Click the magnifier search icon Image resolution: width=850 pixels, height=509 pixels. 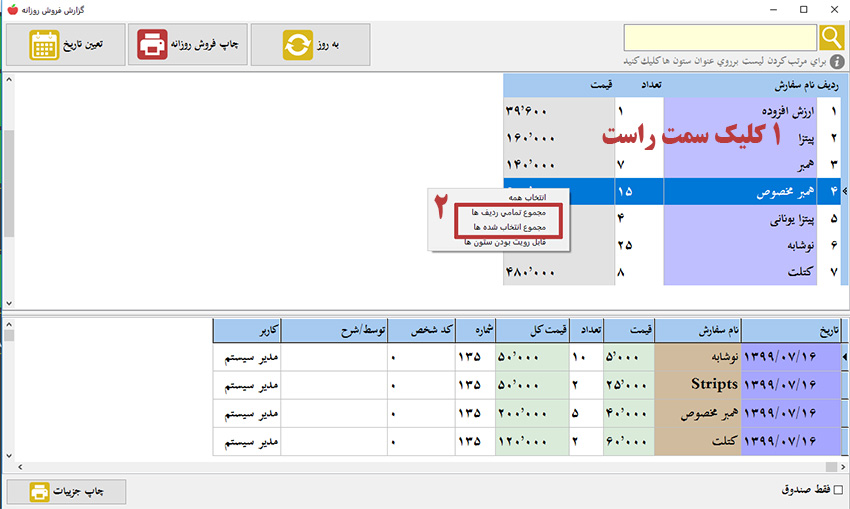[832, 37]
